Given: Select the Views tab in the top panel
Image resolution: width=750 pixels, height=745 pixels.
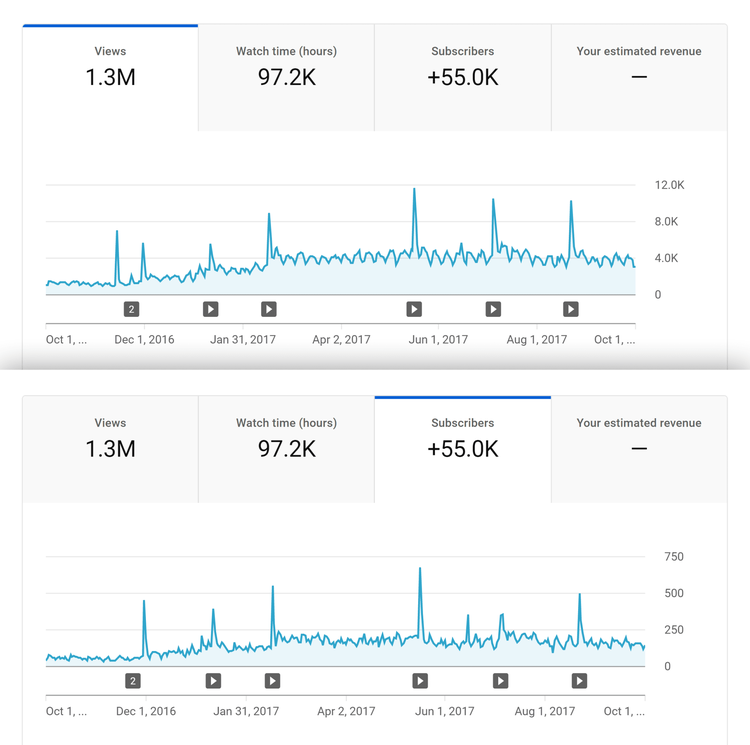Looking at the screenshot, I should click(x=110, y=77).
